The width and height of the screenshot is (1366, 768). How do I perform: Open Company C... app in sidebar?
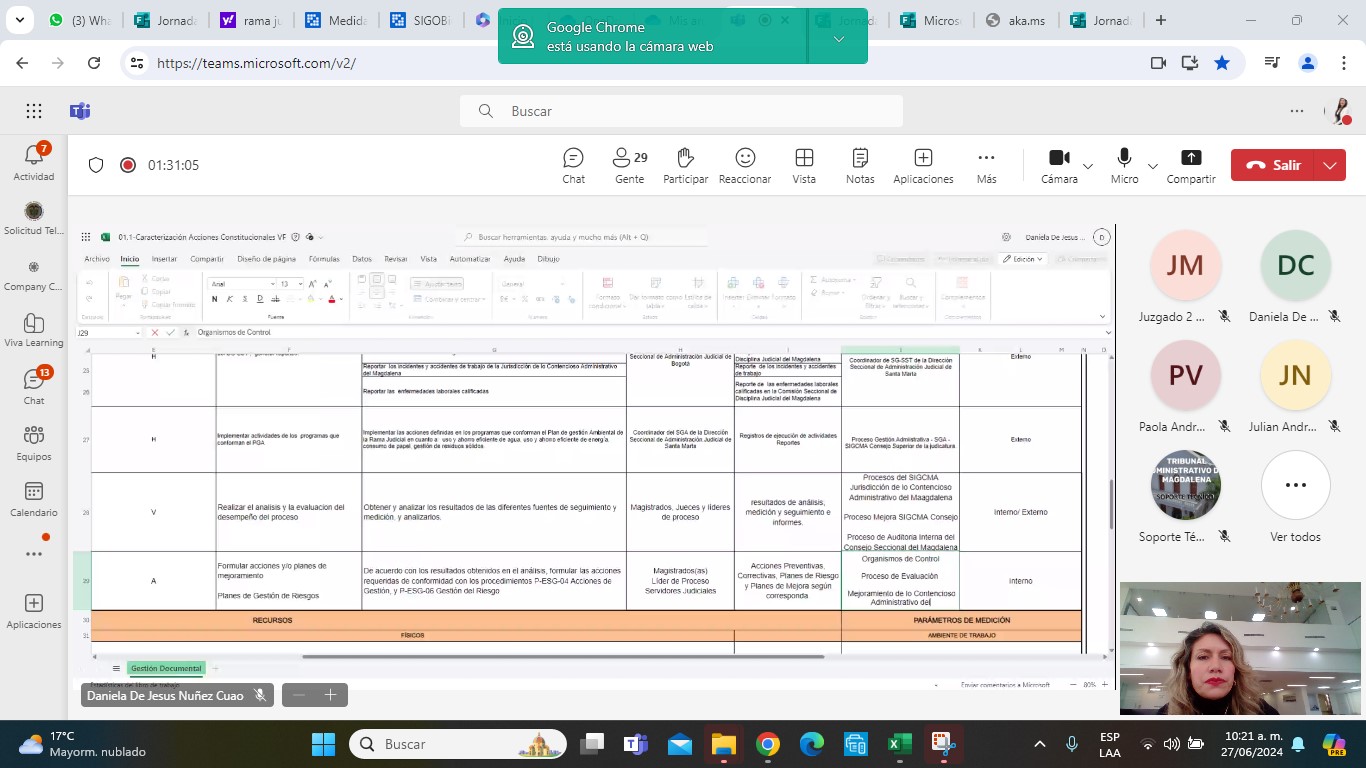pyautogui.click(x=34, y=274)
